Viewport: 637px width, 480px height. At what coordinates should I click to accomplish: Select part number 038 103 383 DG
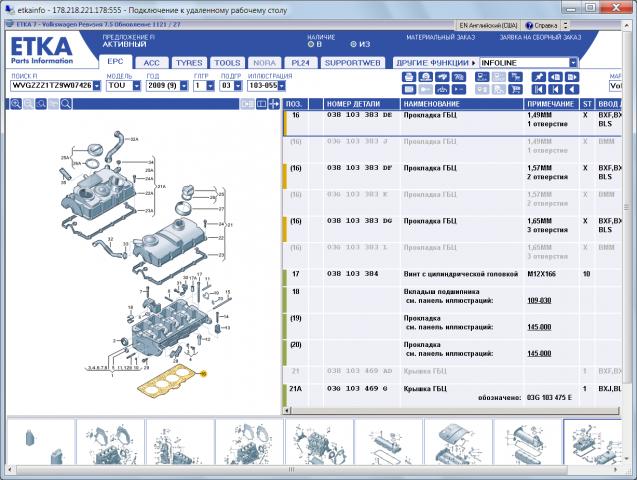point(359,221)
